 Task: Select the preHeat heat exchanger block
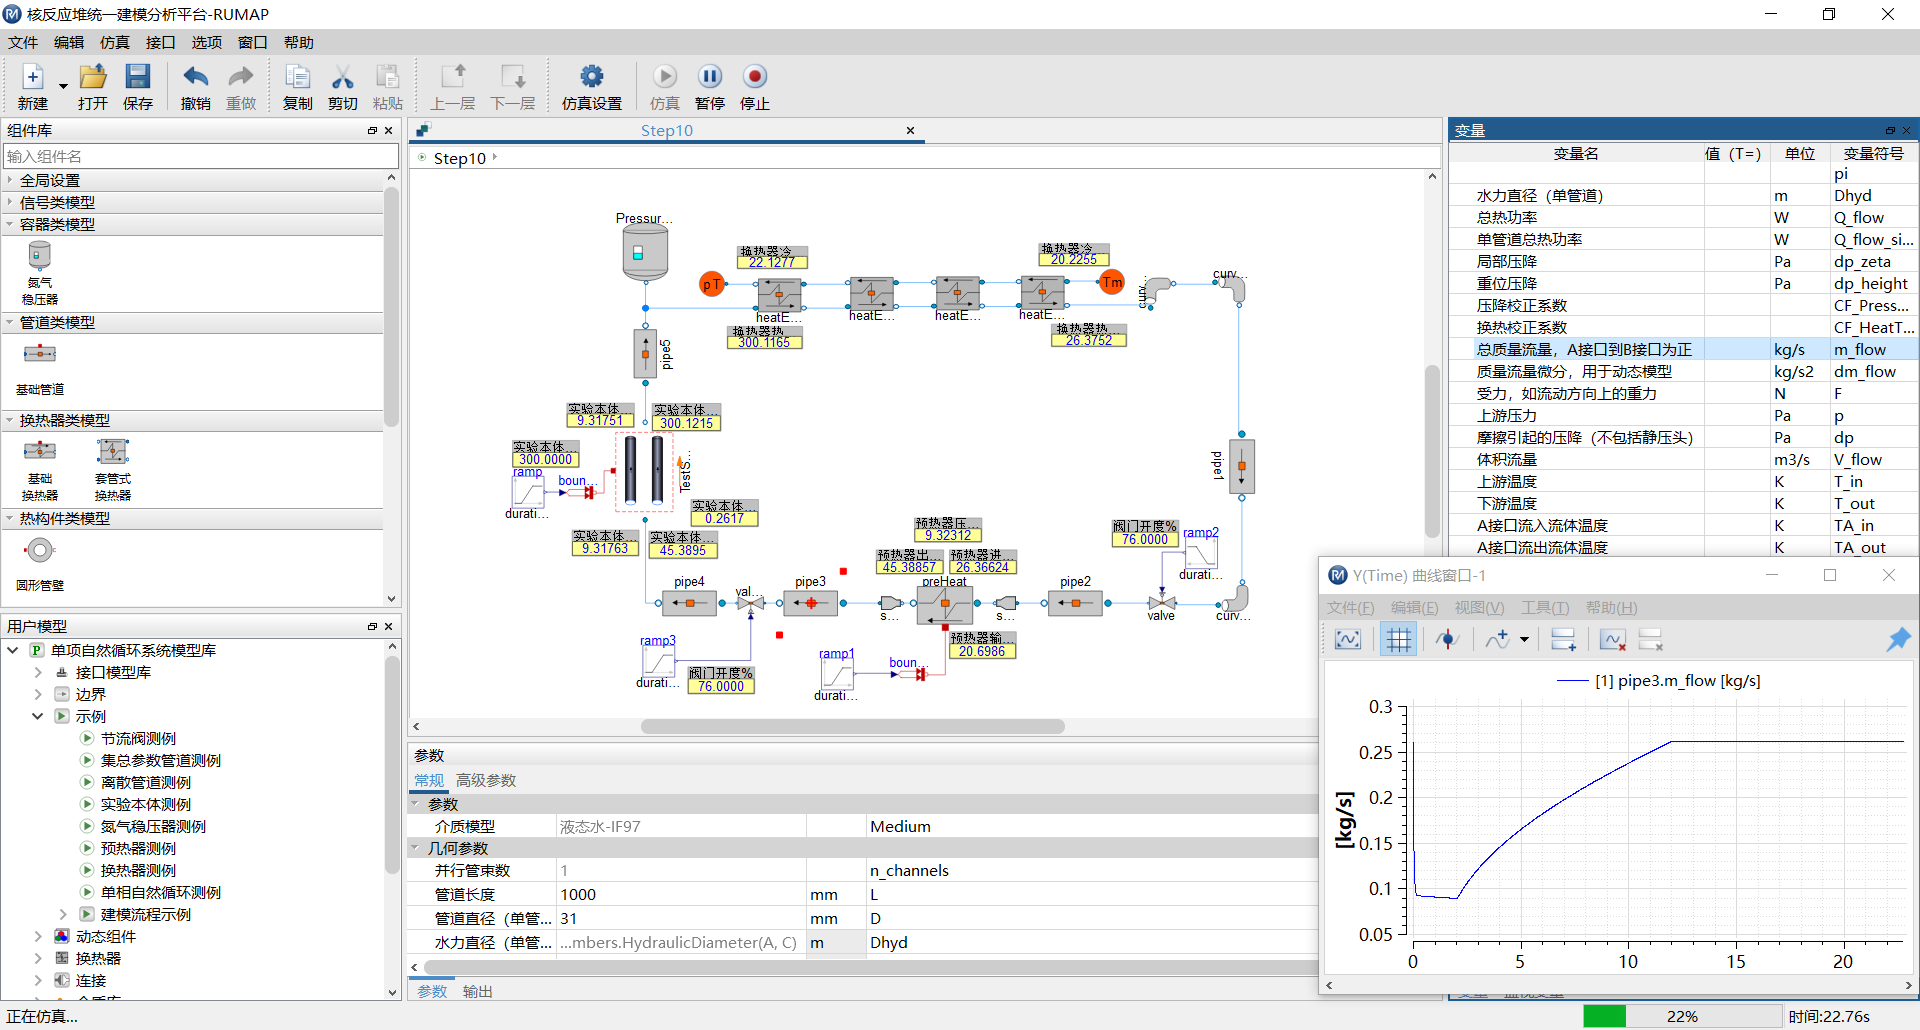pos(945,604)
